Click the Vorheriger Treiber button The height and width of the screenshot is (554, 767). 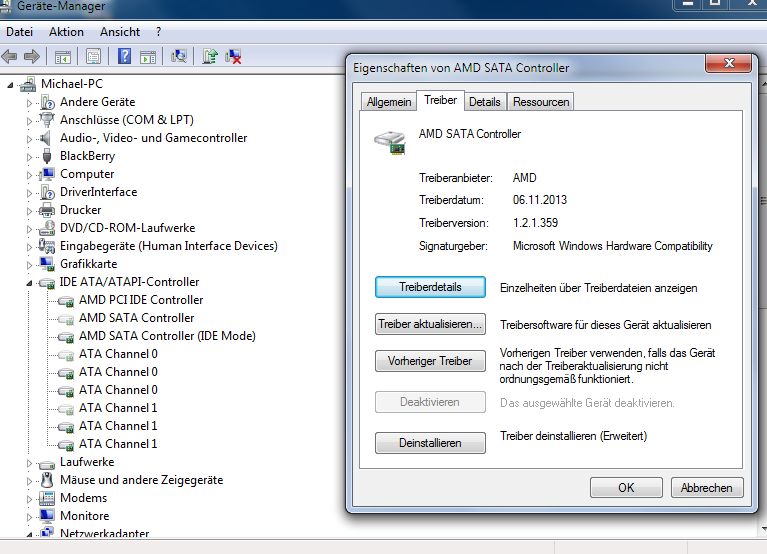(430, 361)
